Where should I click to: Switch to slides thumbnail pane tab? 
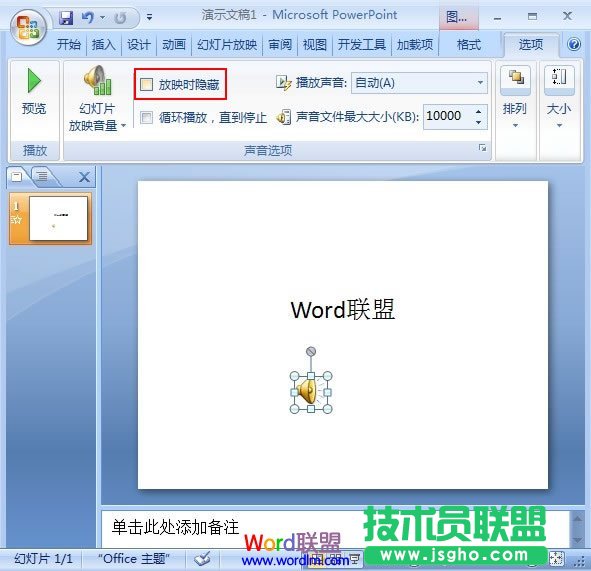click(x=16, y=176)
